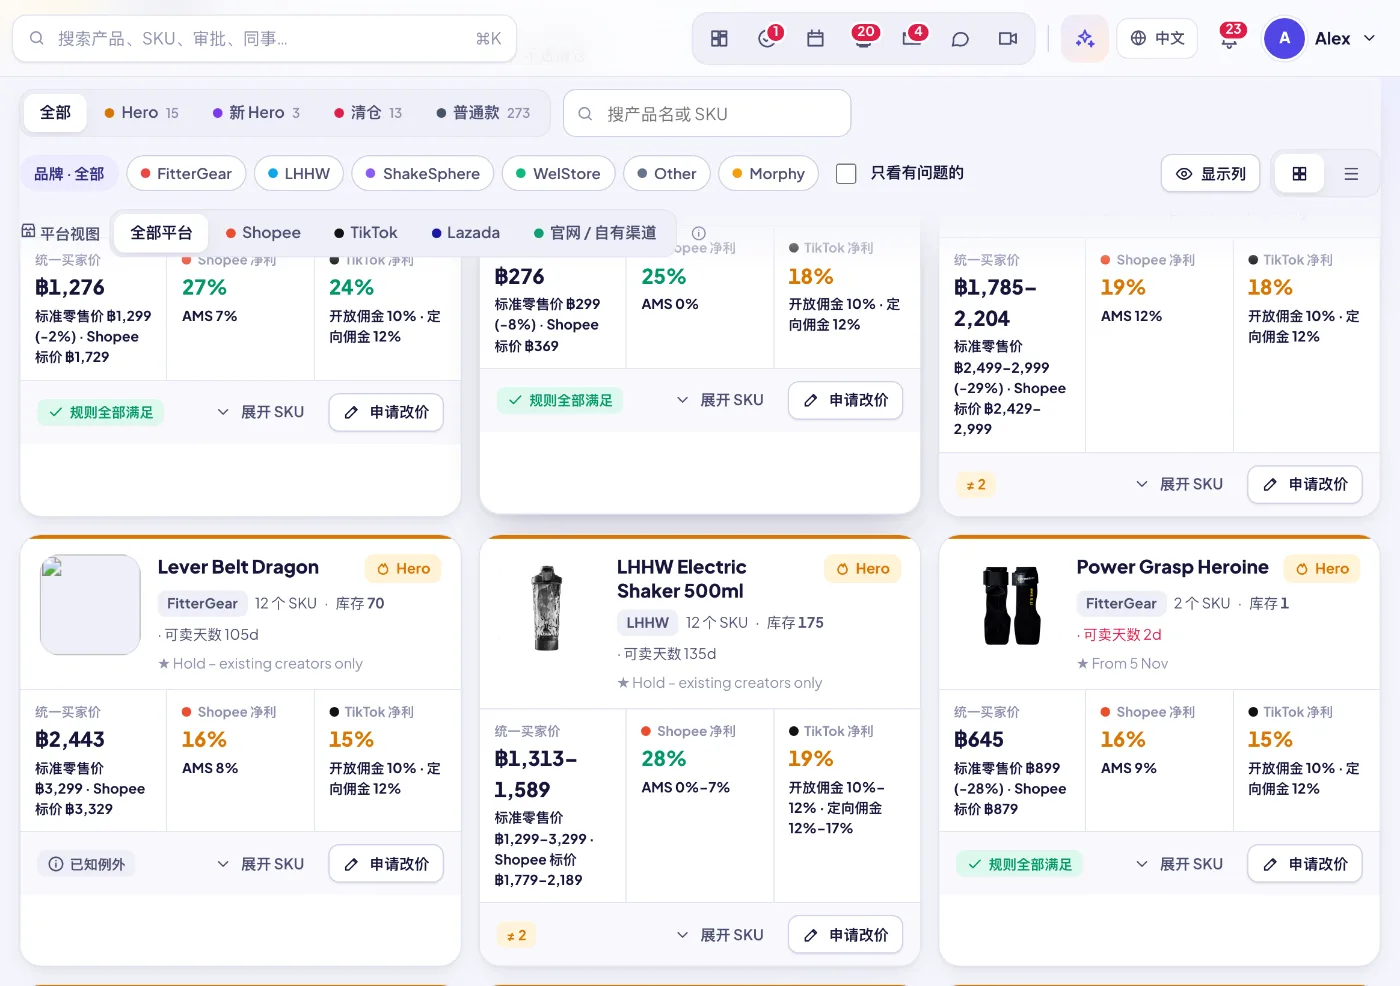
Task: Select the 清仓 tab
Action: 367,113
